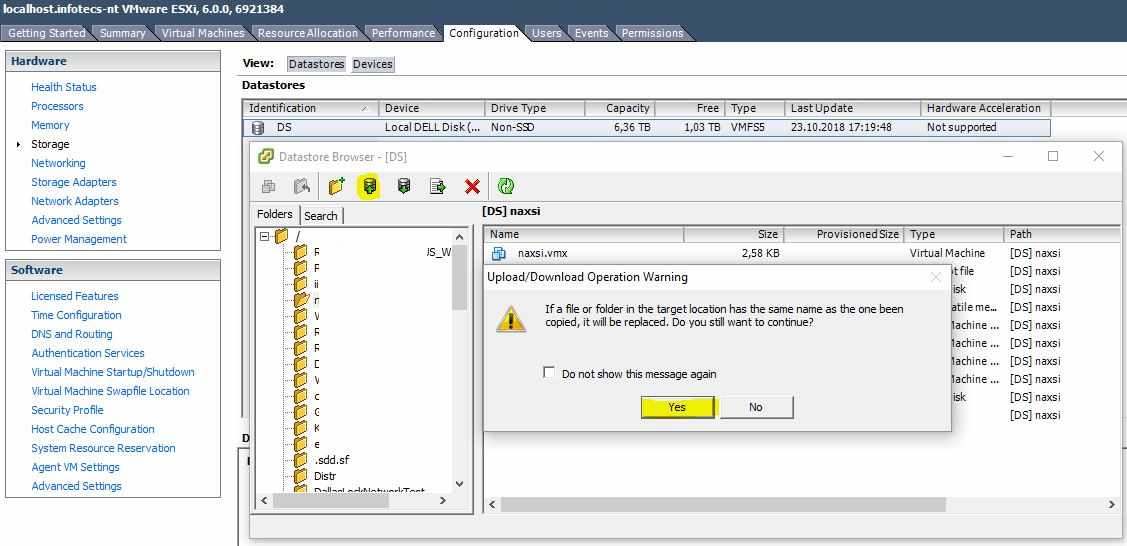Open the Search tab in Datastore Browser
The width and height of the screenshot is (1127, 546).
pos(321,216)
